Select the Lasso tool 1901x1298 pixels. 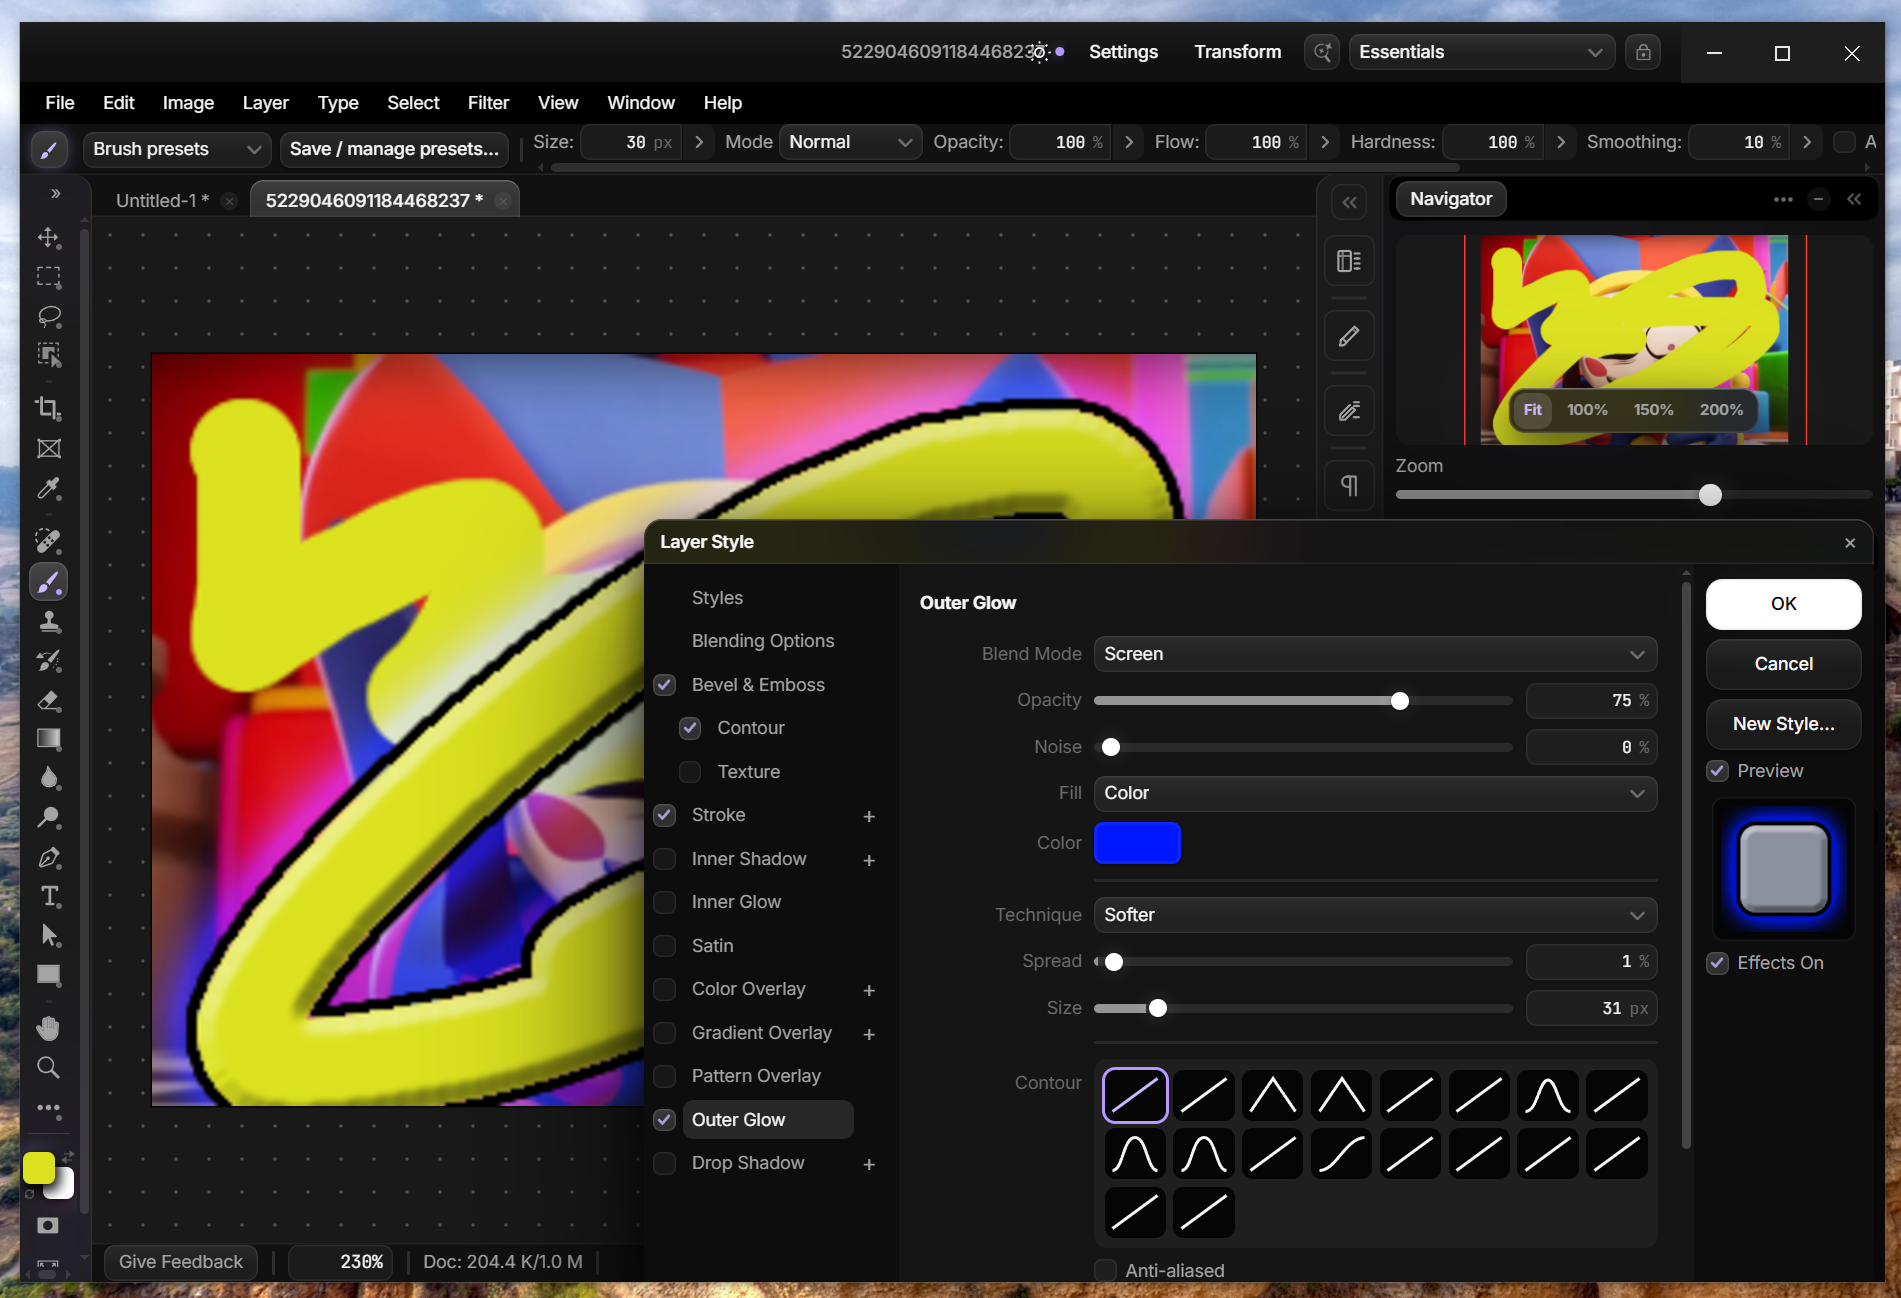49,316
